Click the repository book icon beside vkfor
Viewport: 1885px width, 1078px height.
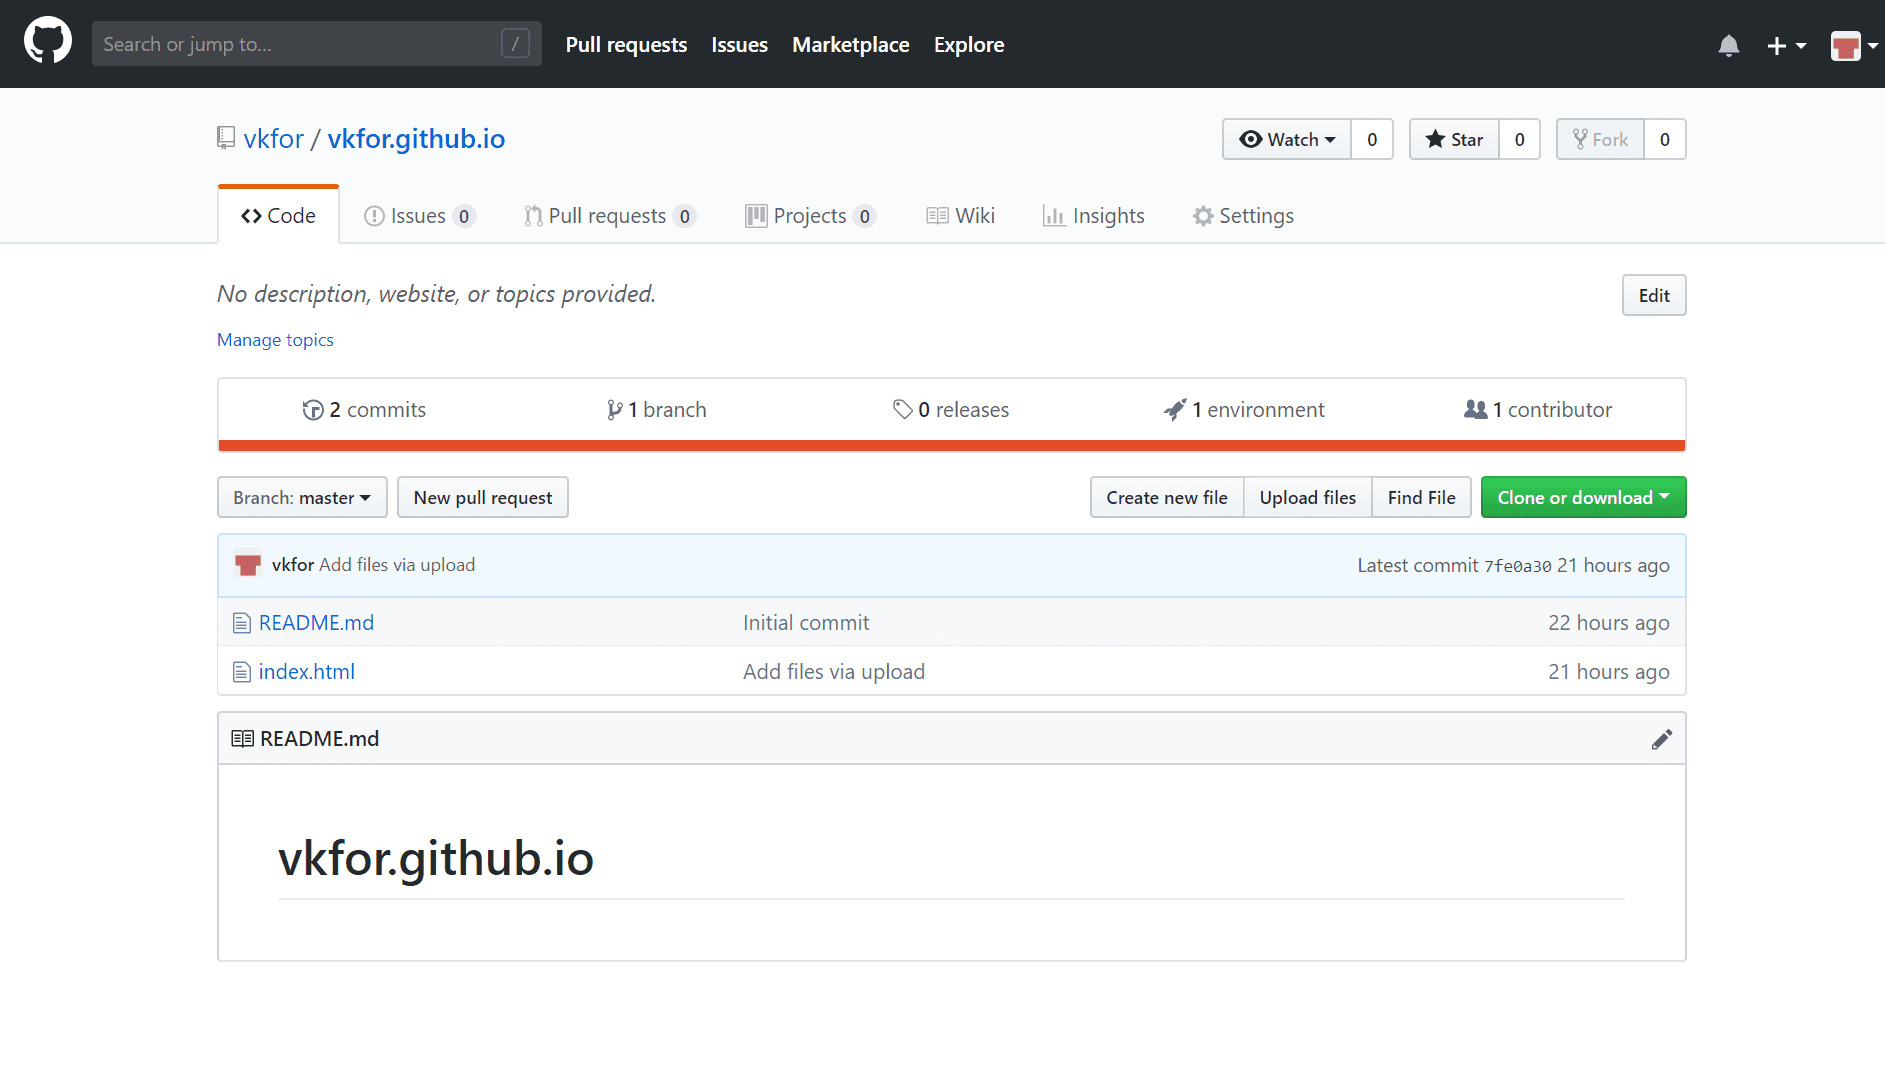click(x=226, y=138)
